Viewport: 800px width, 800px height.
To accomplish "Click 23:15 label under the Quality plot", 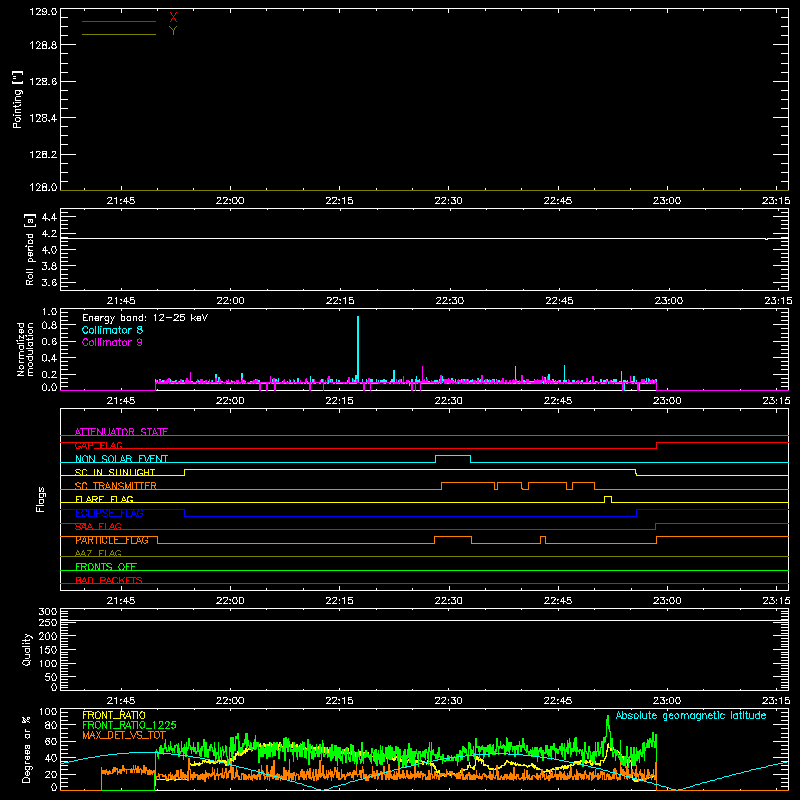I will [776, 701].
